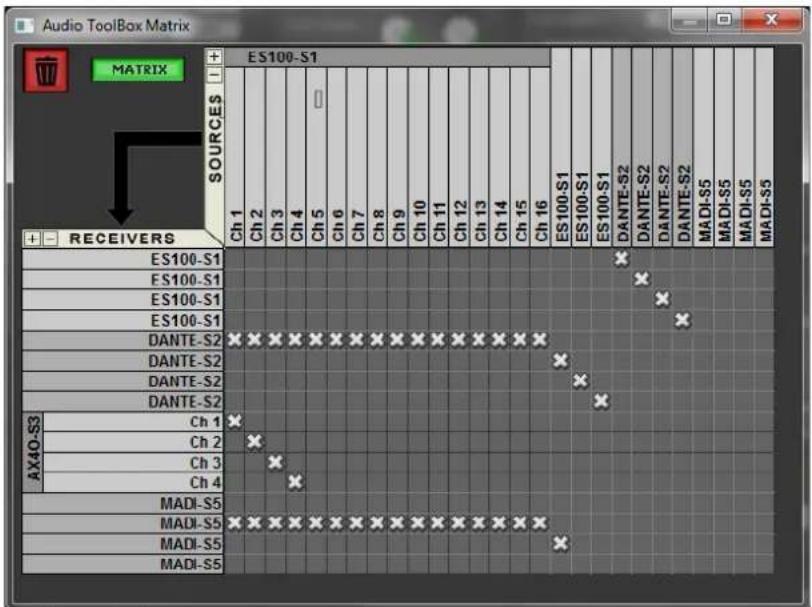Toggle the MADI-S5 row crosspoint under source Ch 2

pos(255,523)
